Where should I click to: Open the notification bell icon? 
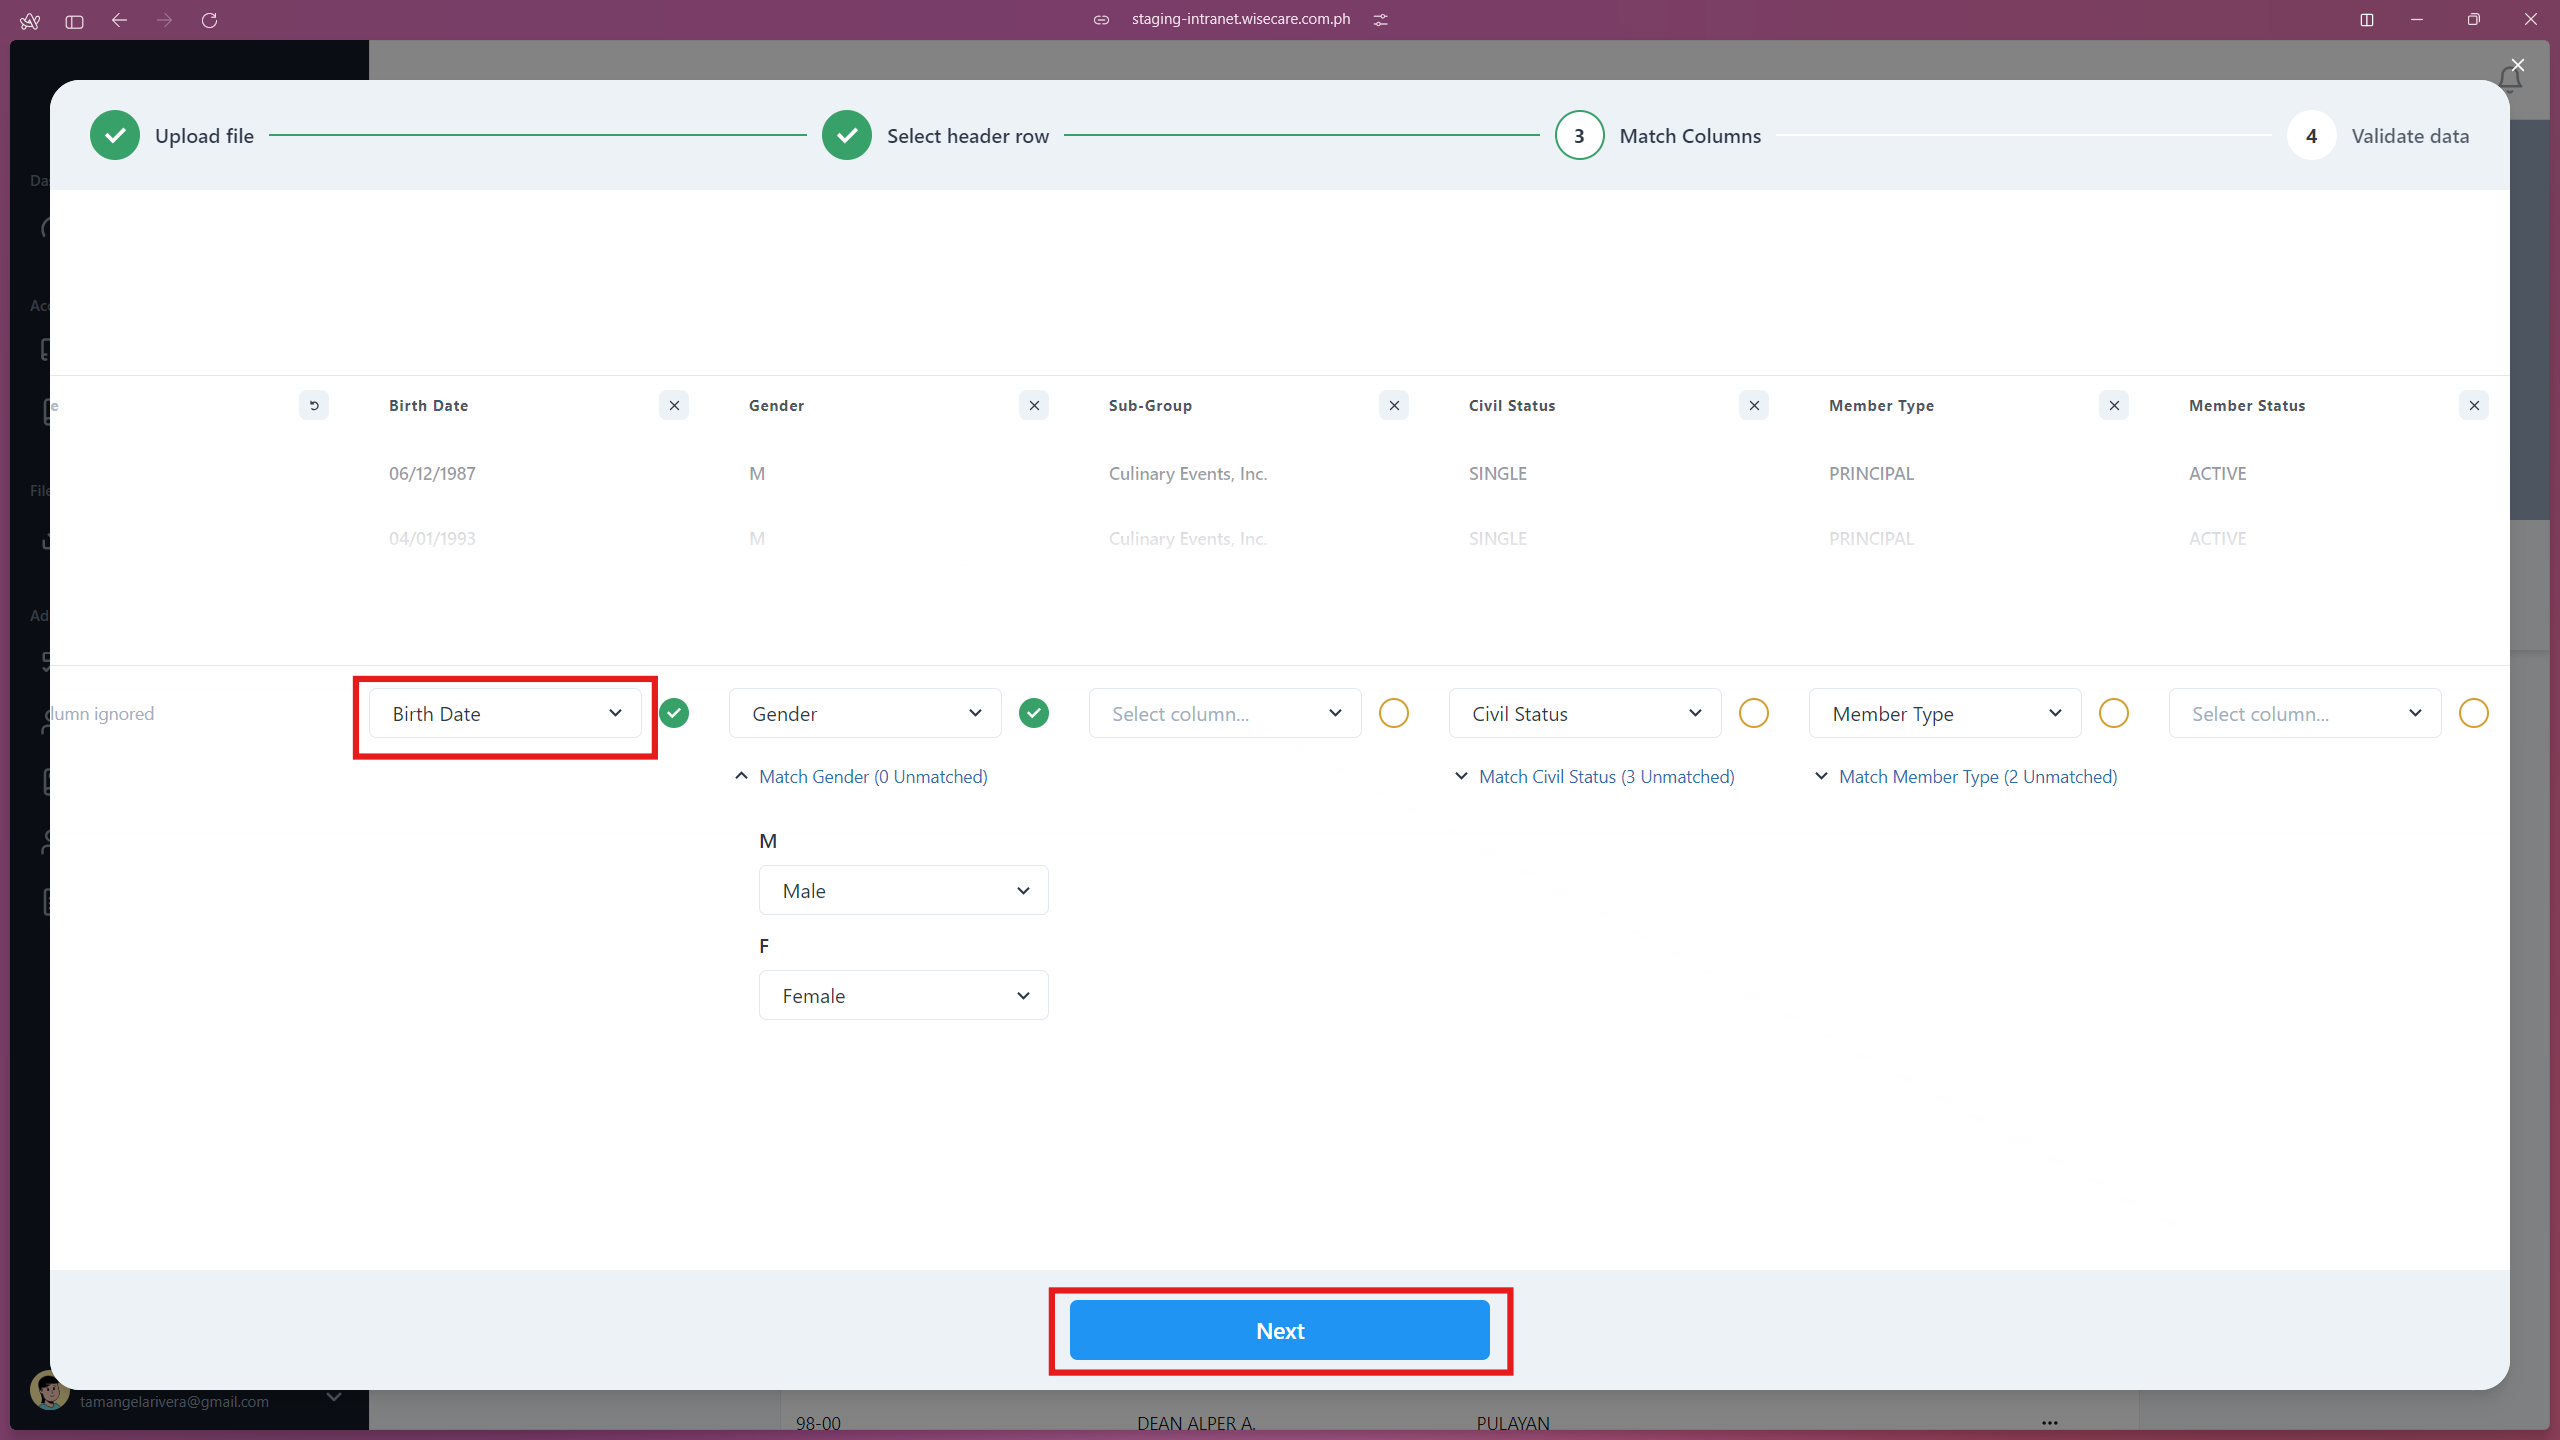(x=2512, y=80)
